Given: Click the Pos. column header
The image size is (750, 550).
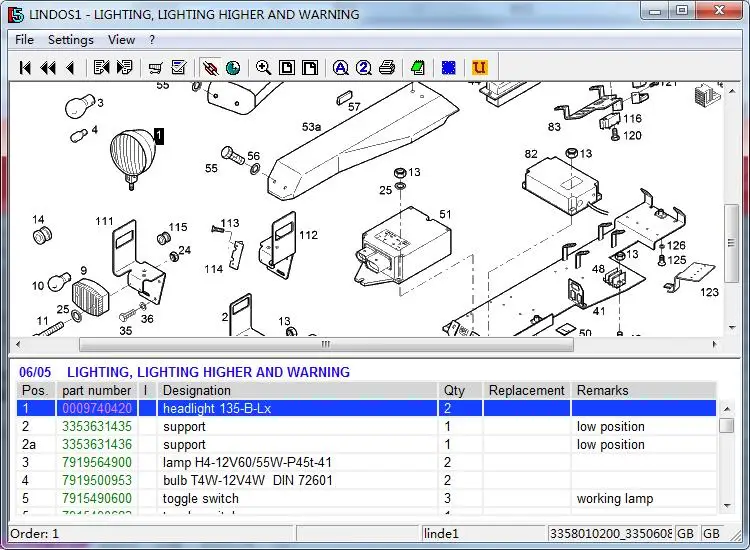Looking at the screenshot, I should pos(36,390).
